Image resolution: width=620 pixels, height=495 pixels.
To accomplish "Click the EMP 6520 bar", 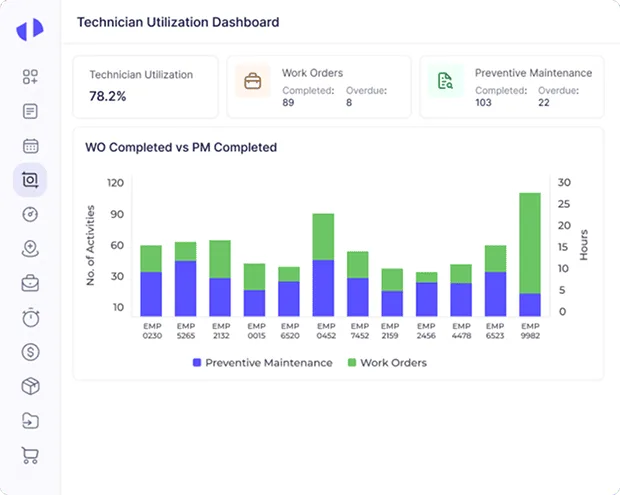I will (x=289, y=292).
